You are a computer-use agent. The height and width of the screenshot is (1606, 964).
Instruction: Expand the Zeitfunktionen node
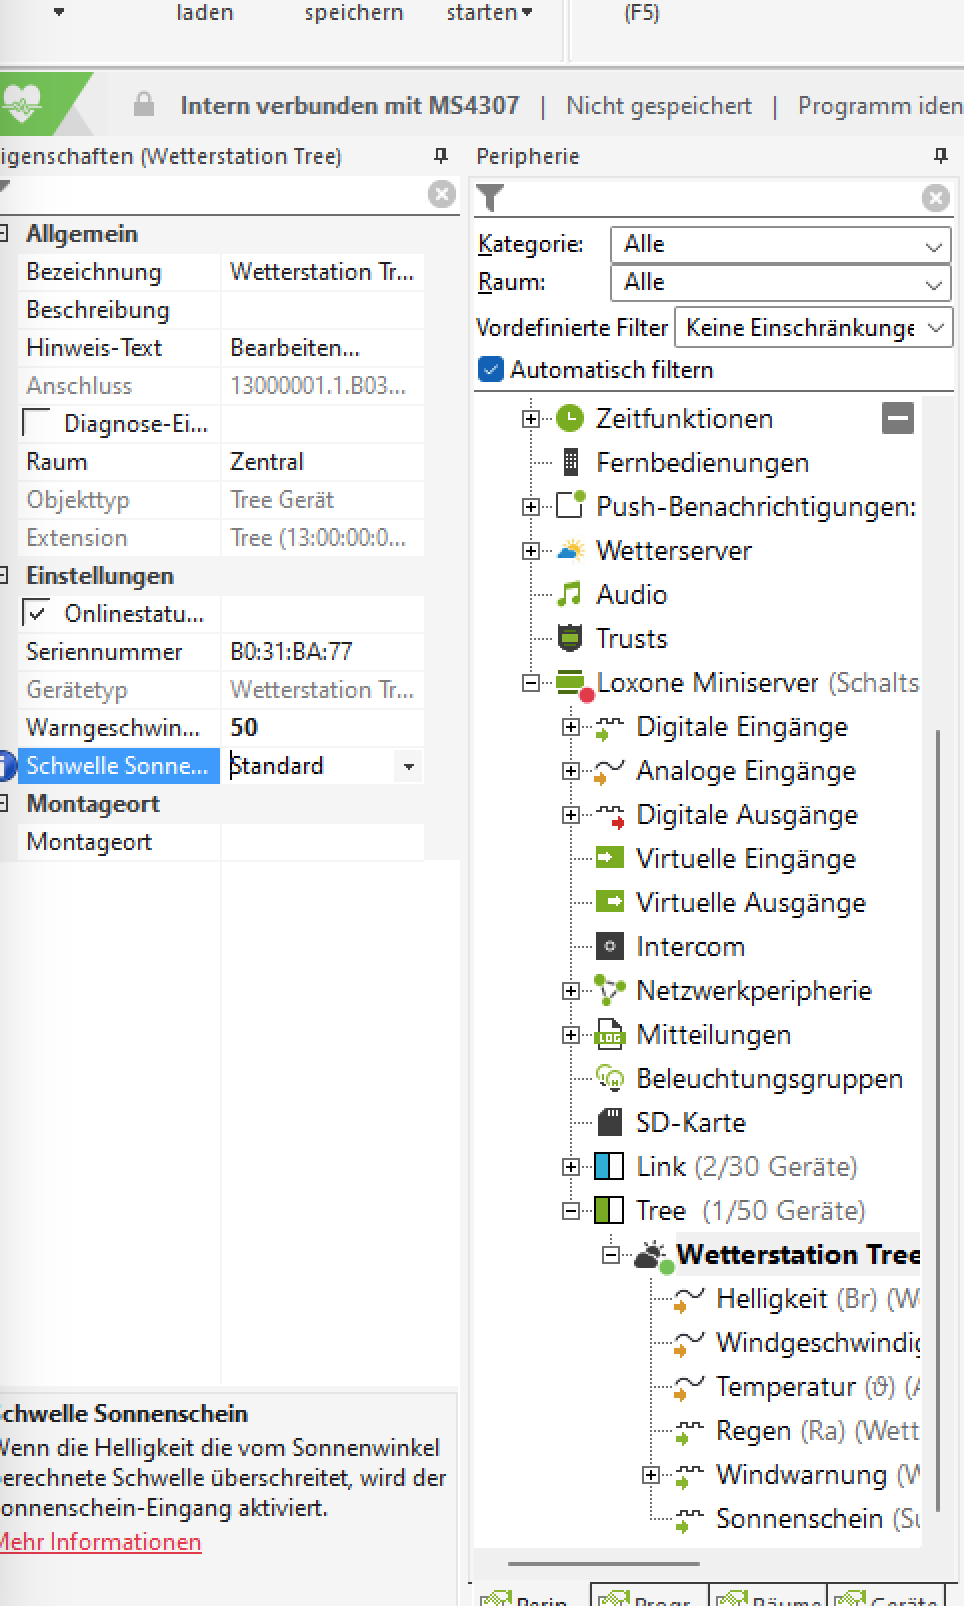(x=531, y=418)
